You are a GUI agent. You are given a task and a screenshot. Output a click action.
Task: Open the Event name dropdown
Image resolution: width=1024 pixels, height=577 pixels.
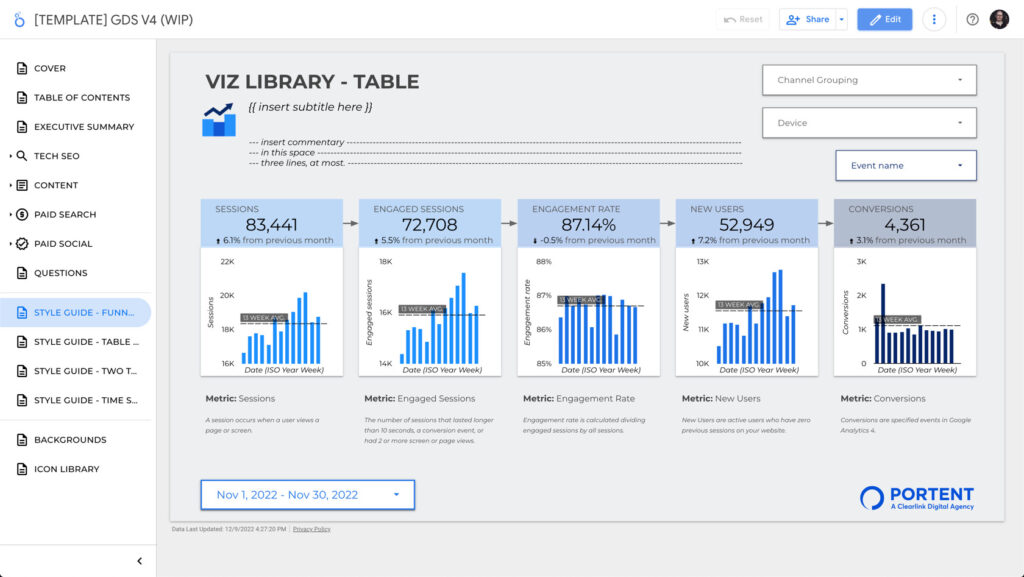[x=905, y=165]
